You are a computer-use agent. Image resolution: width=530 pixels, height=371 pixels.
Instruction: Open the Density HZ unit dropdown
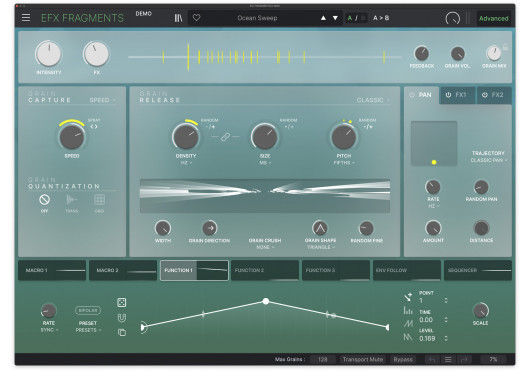(186, 163)
